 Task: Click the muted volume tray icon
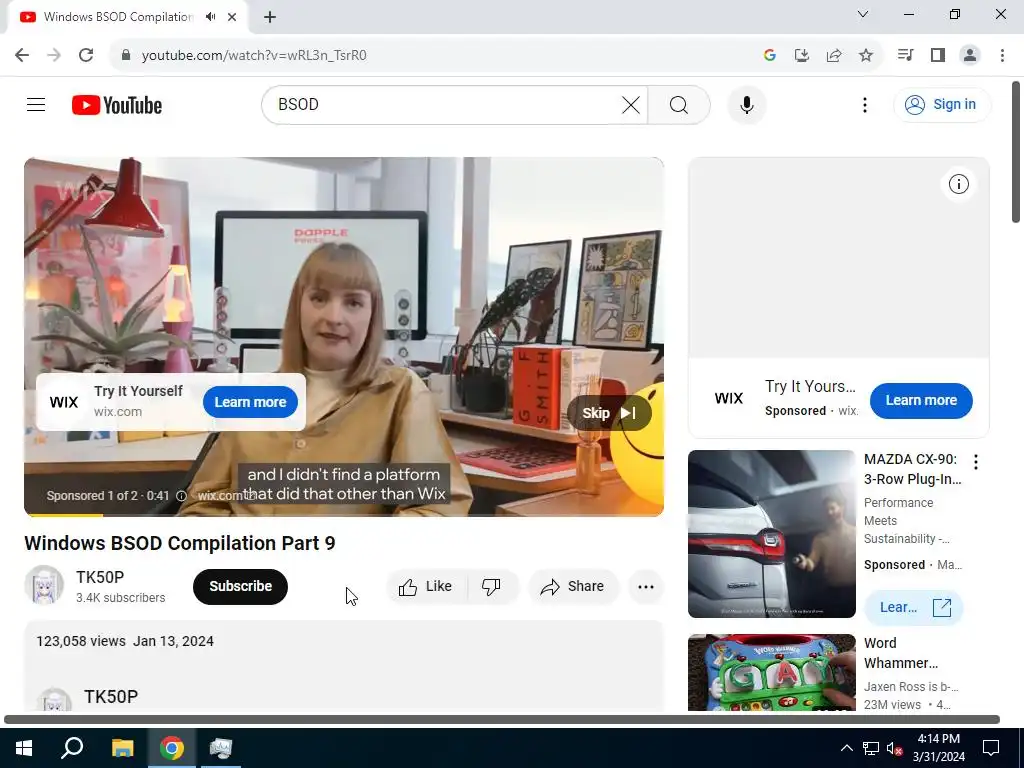point(894,748)
